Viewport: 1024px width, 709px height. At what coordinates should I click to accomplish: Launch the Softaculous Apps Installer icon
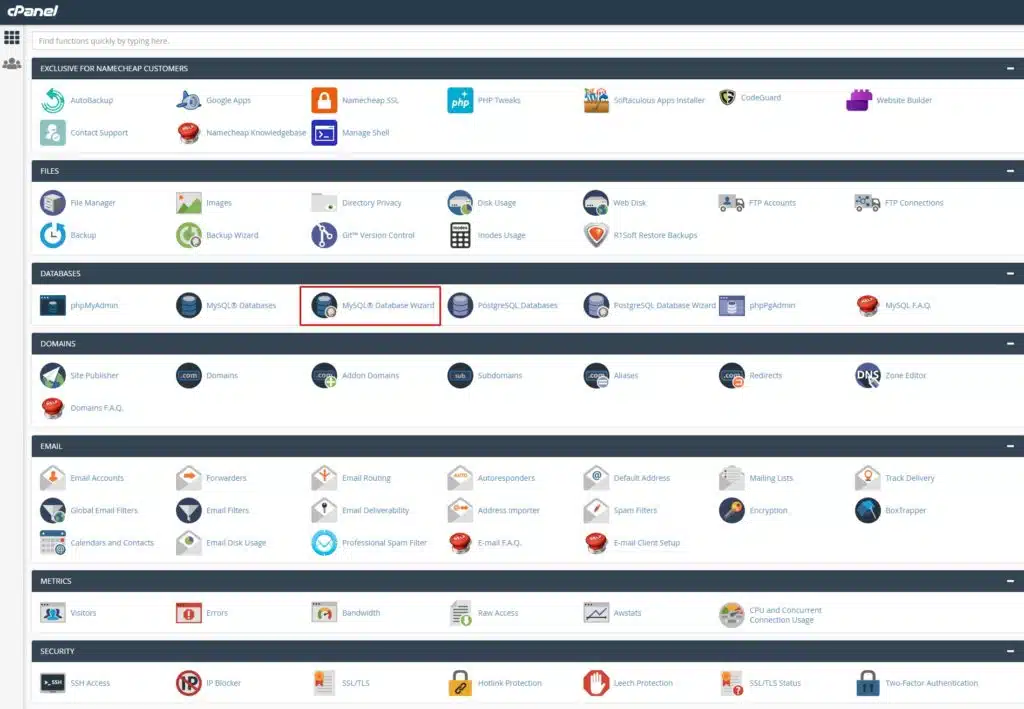point(596,101)
